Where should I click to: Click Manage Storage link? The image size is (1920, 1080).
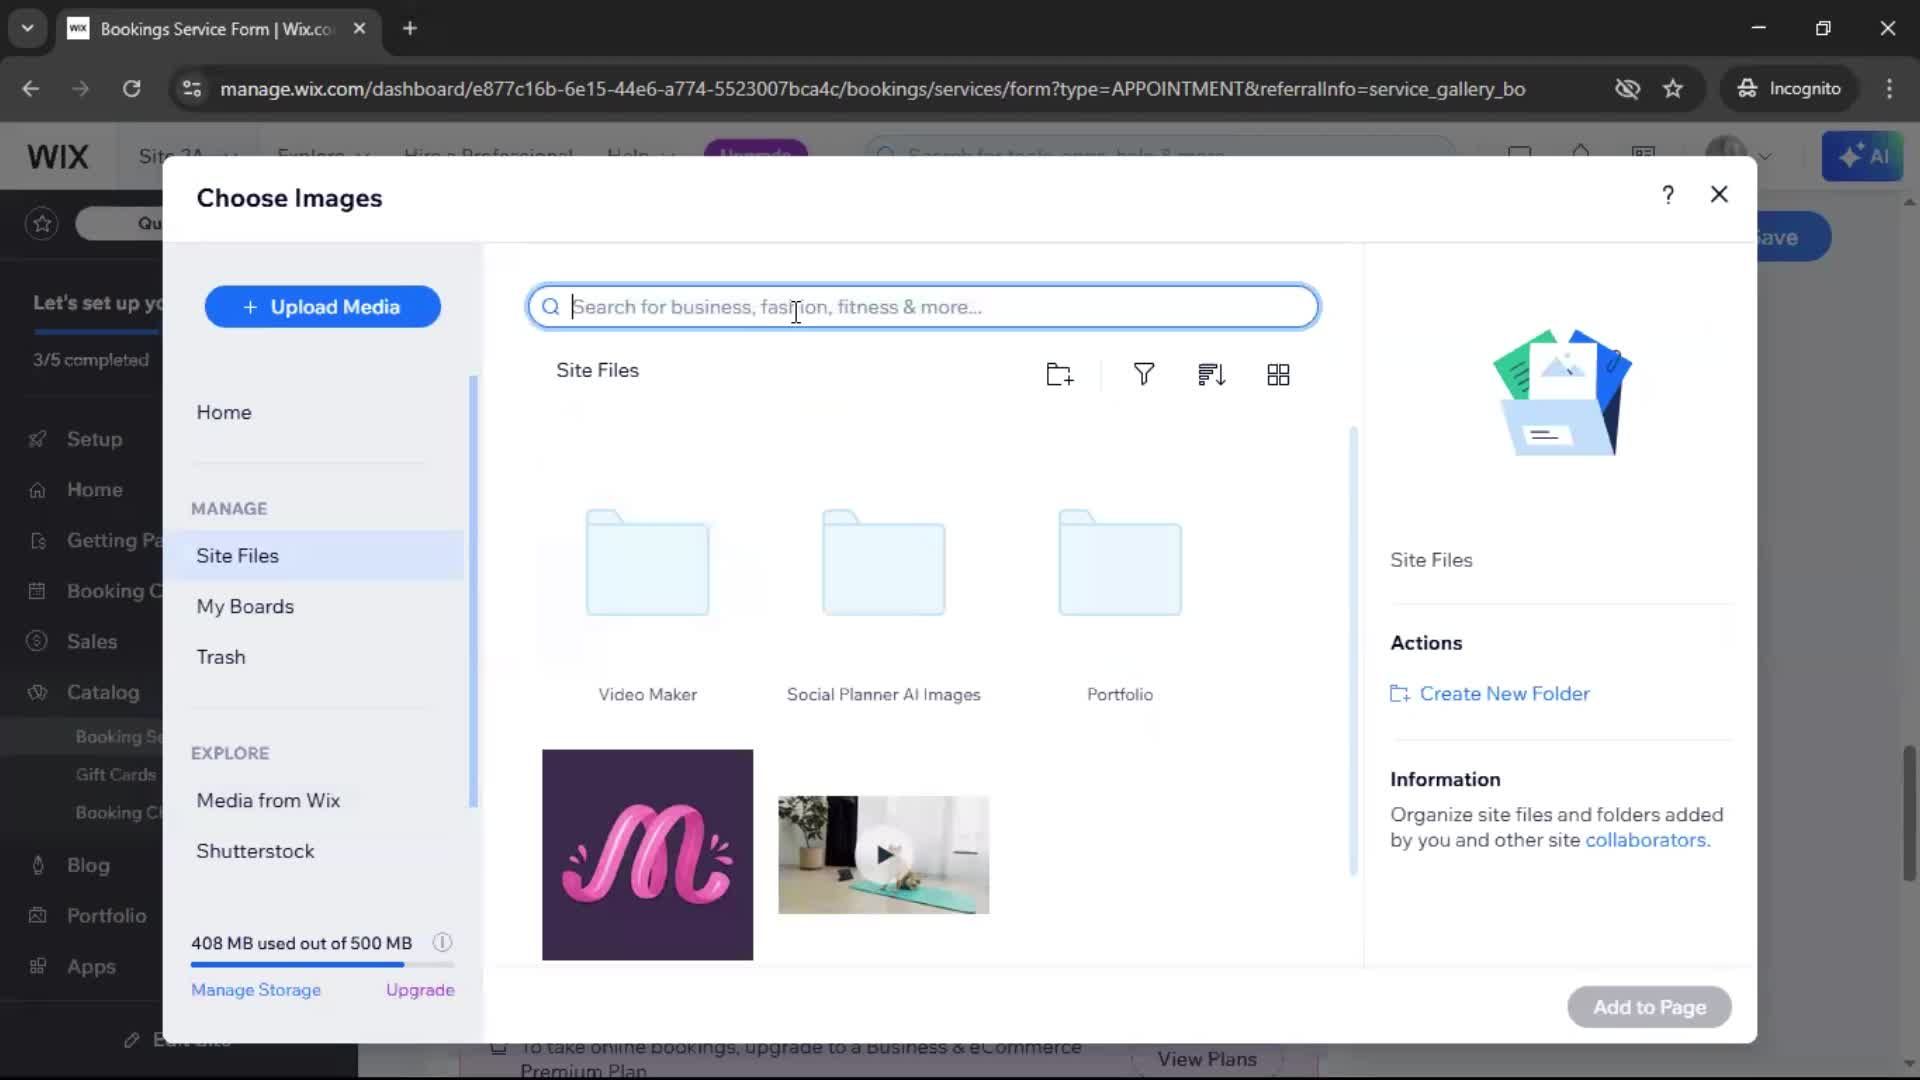[x=256, y=990]
